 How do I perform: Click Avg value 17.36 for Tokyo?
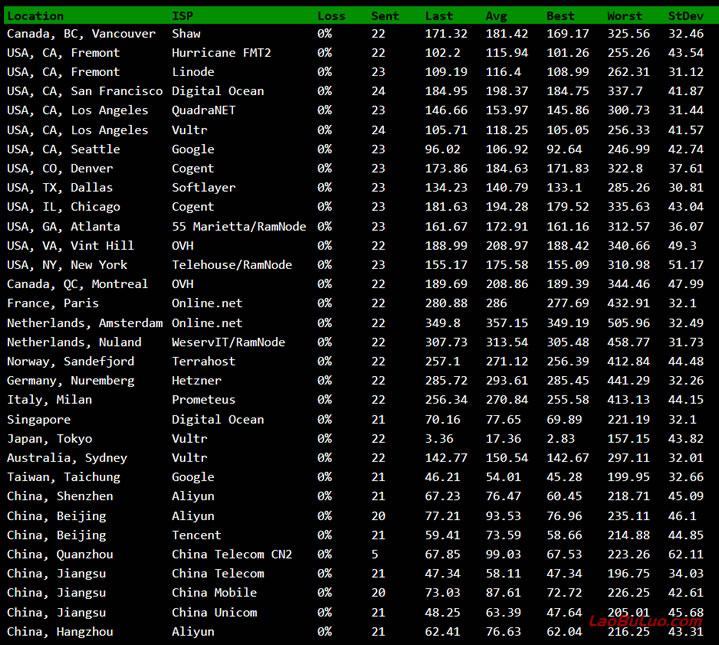(503, 439)
